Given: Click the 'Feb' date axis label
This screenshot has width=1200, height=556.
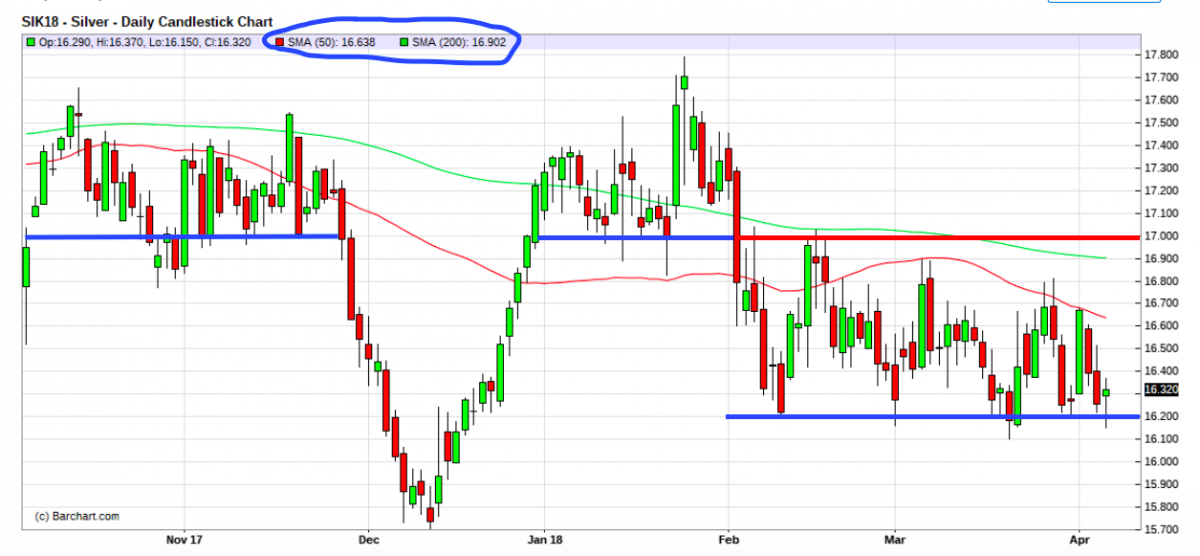Looking at the screenshot, I should [729, 541].
